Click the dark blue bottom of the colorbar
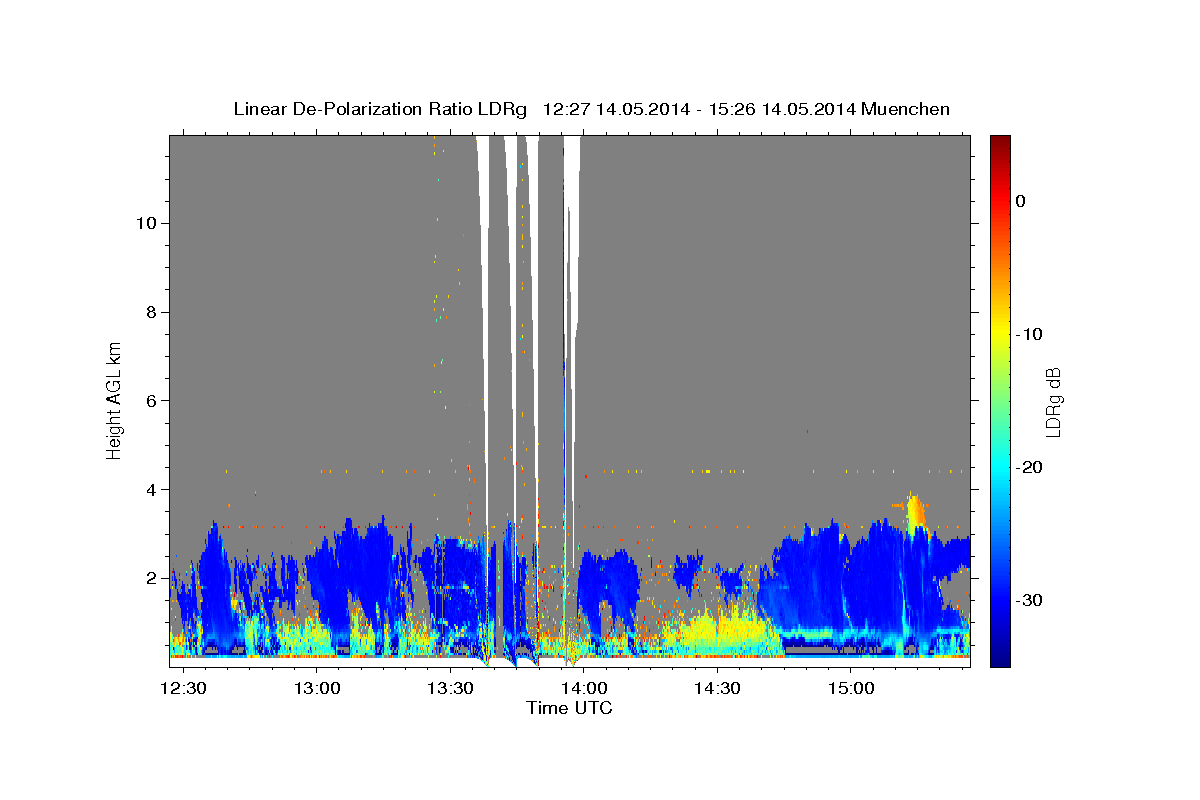 click(x=999, y=655)
